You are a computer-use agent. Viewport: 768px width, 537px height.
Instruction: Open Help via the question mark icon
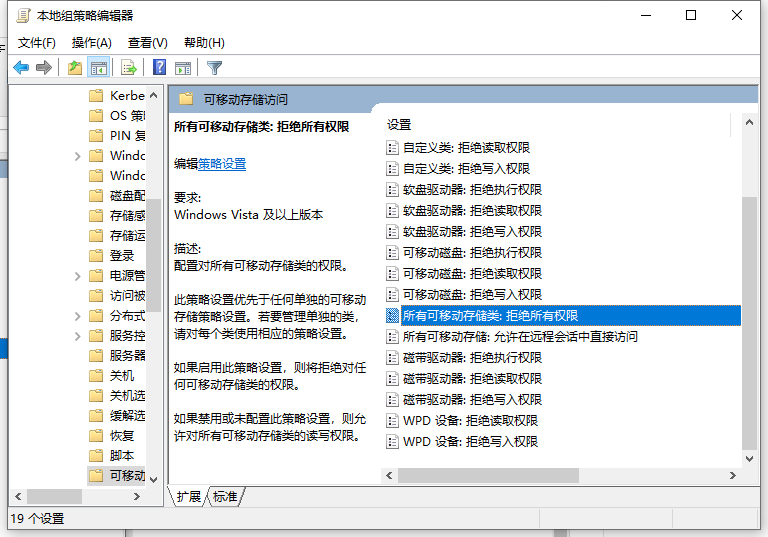tap(159, 68)
